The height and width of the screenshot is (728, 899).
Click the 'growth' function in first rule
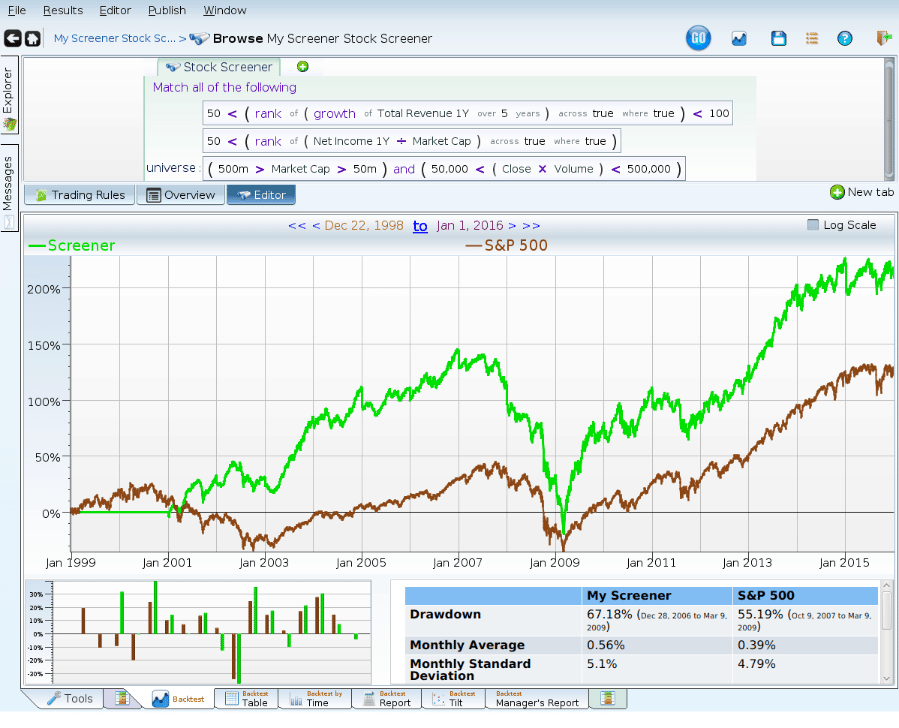[334, 113]
